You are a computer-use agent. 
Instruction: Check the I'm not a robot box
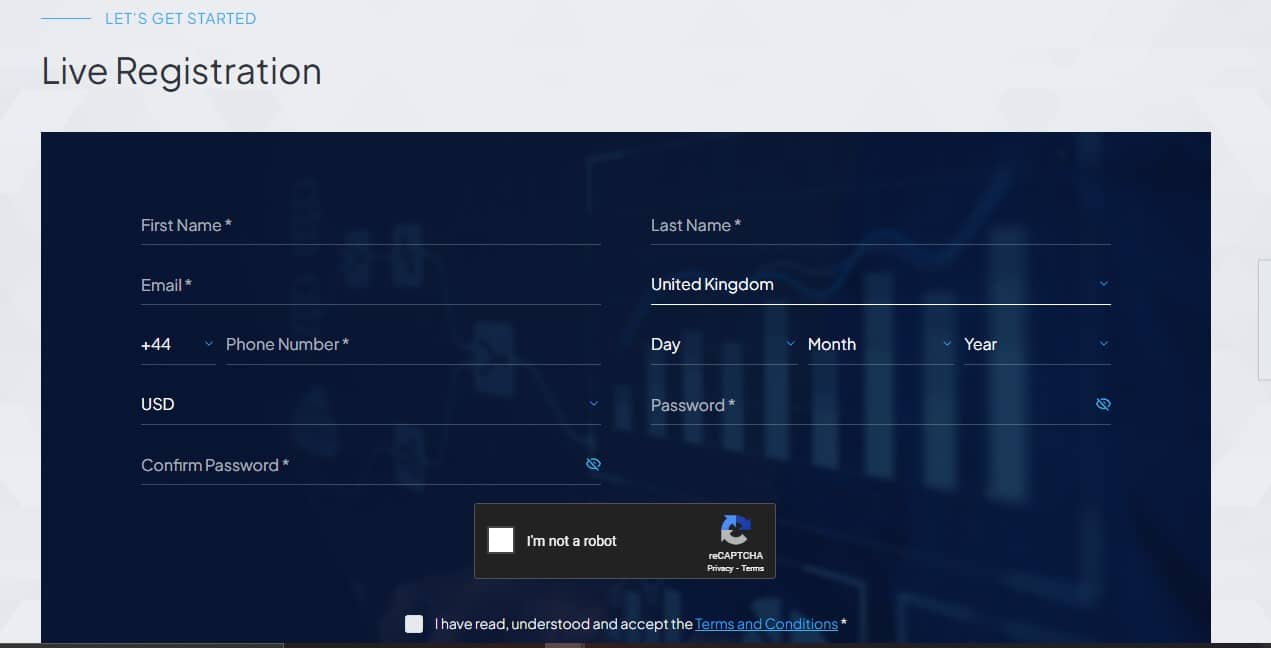501,540
